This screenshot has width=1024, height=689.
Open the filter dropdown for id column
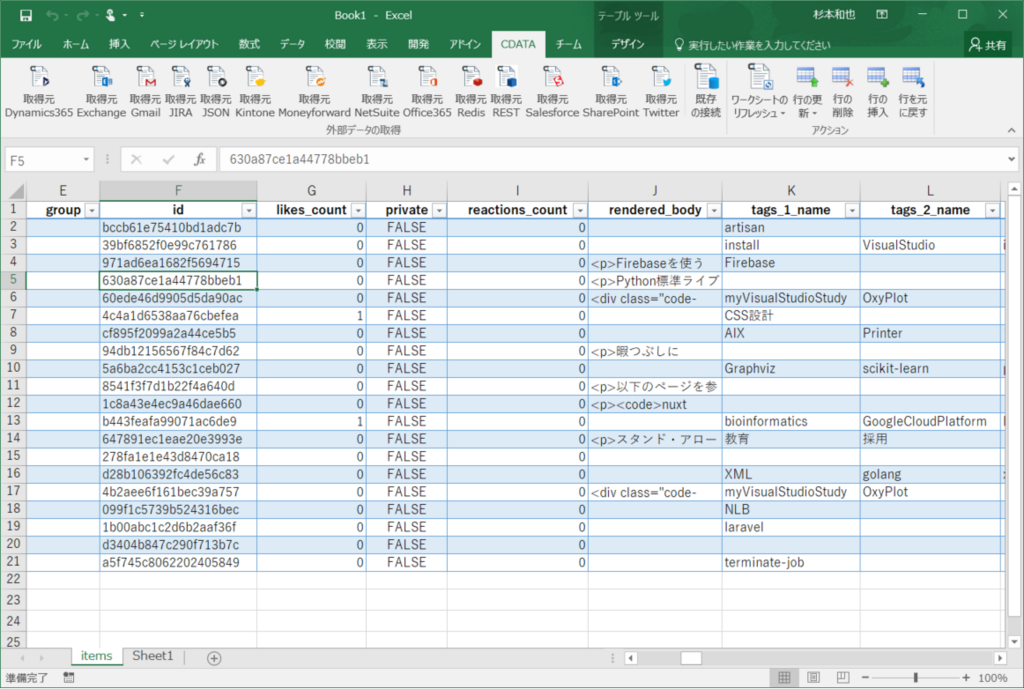(249, 210)
